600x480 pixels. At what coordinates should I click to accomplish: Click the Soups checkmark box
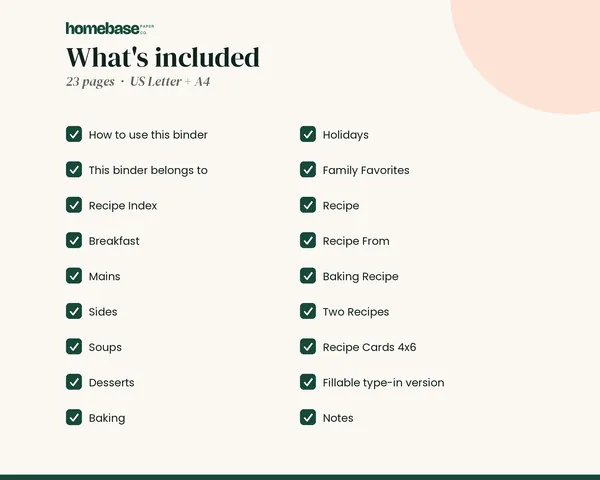tap(74, 347)
